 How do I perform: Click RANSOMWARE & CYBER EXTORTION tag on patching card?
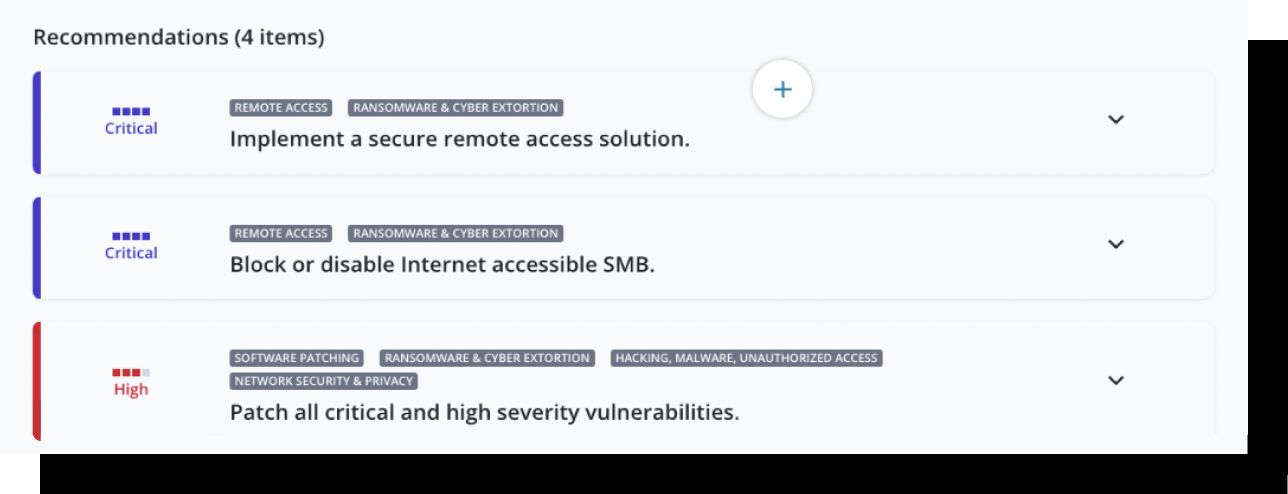click(x=487, y=358)
